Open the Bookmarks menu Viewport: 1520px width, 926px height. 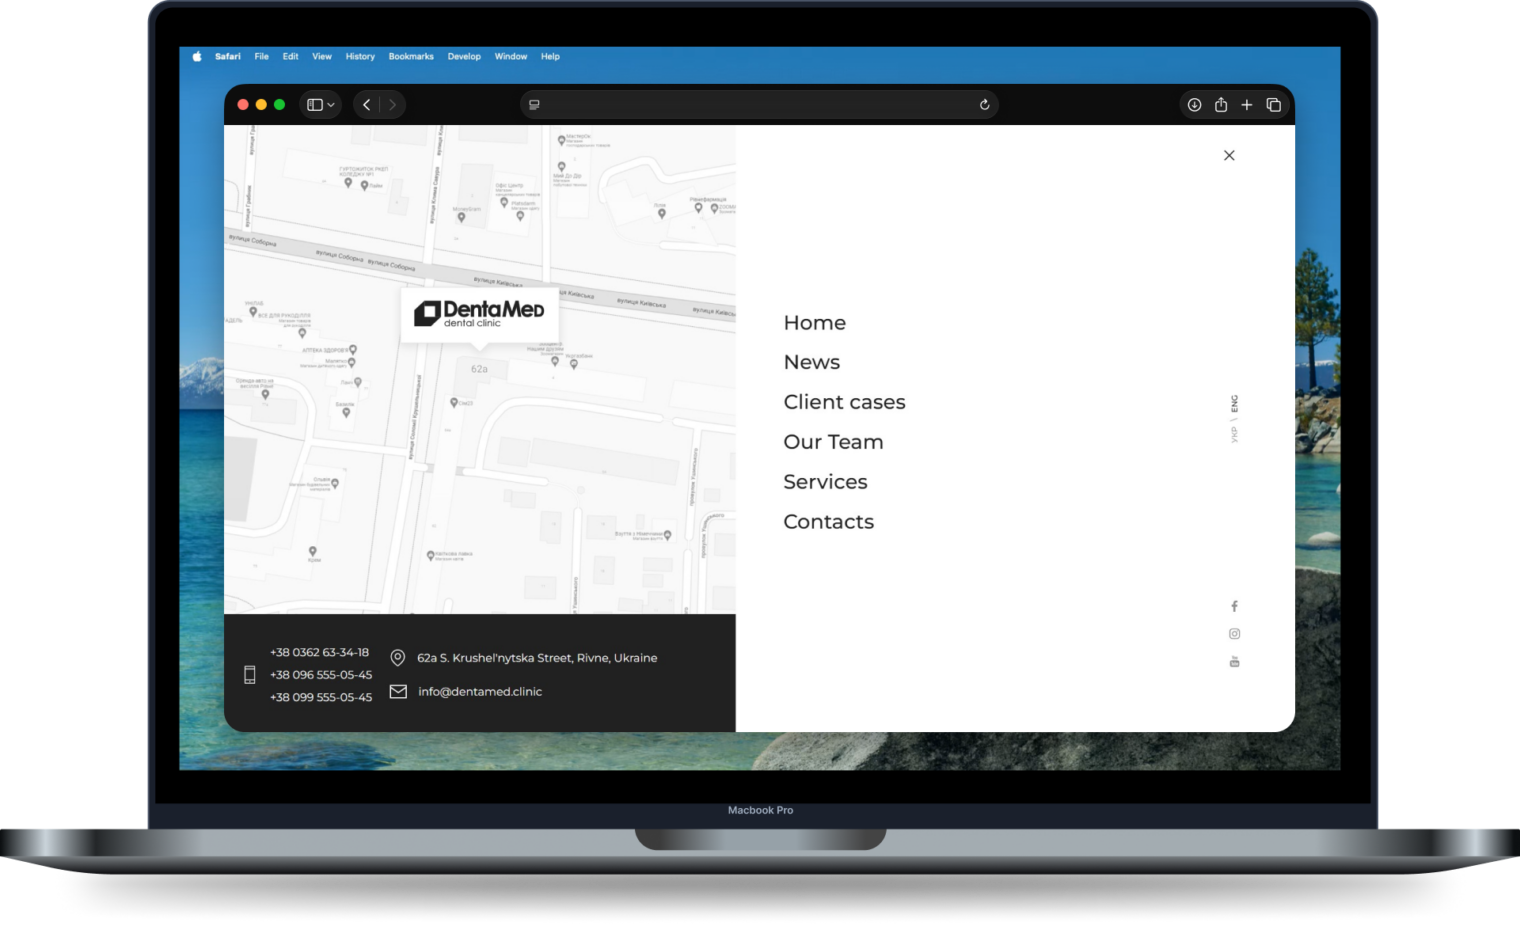pos(411,57)
